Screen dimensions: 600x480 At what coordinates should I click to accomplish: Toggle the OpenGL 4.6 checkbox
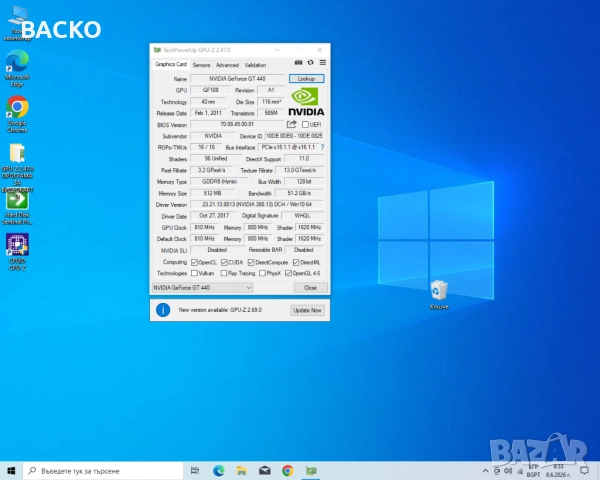288,273
